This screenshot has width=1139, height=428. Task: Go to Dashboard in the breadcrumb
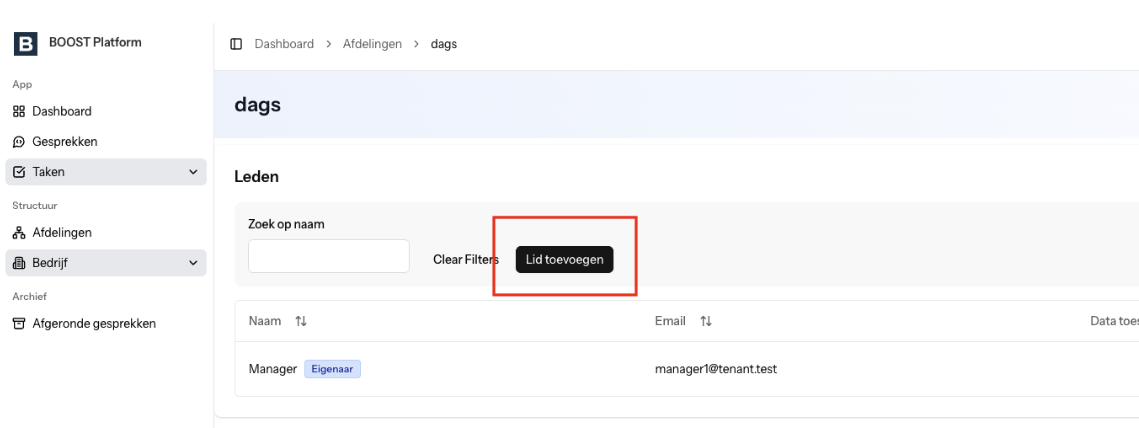(284, 44)
